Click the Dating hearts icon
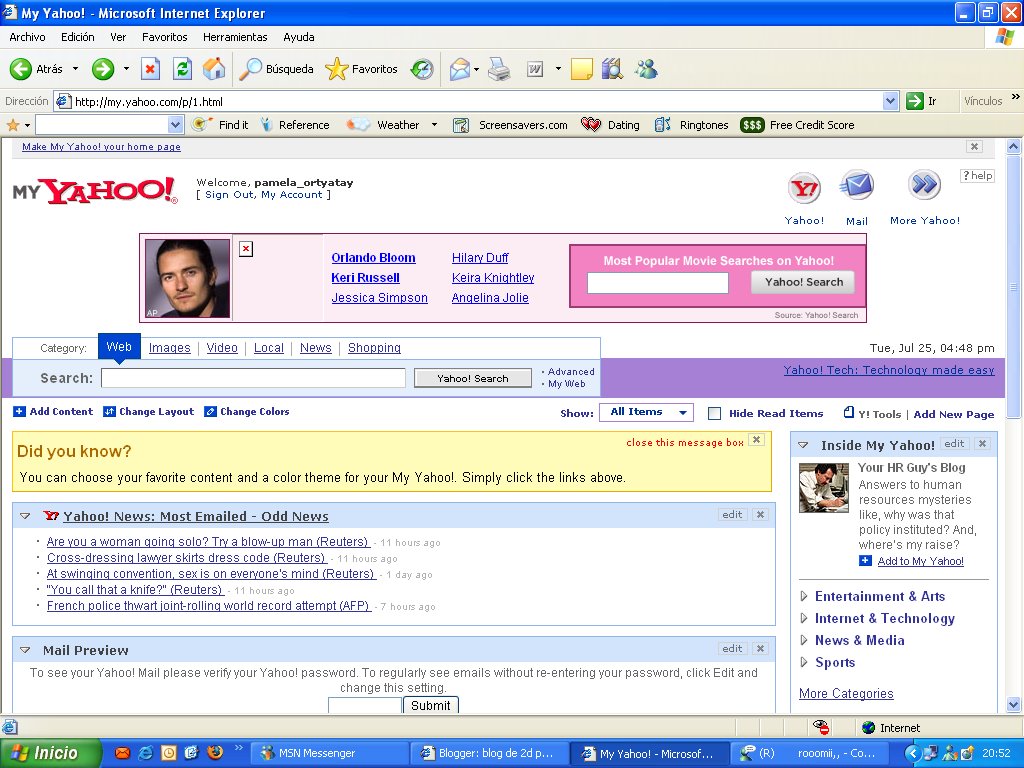 [x=591, y=125]
